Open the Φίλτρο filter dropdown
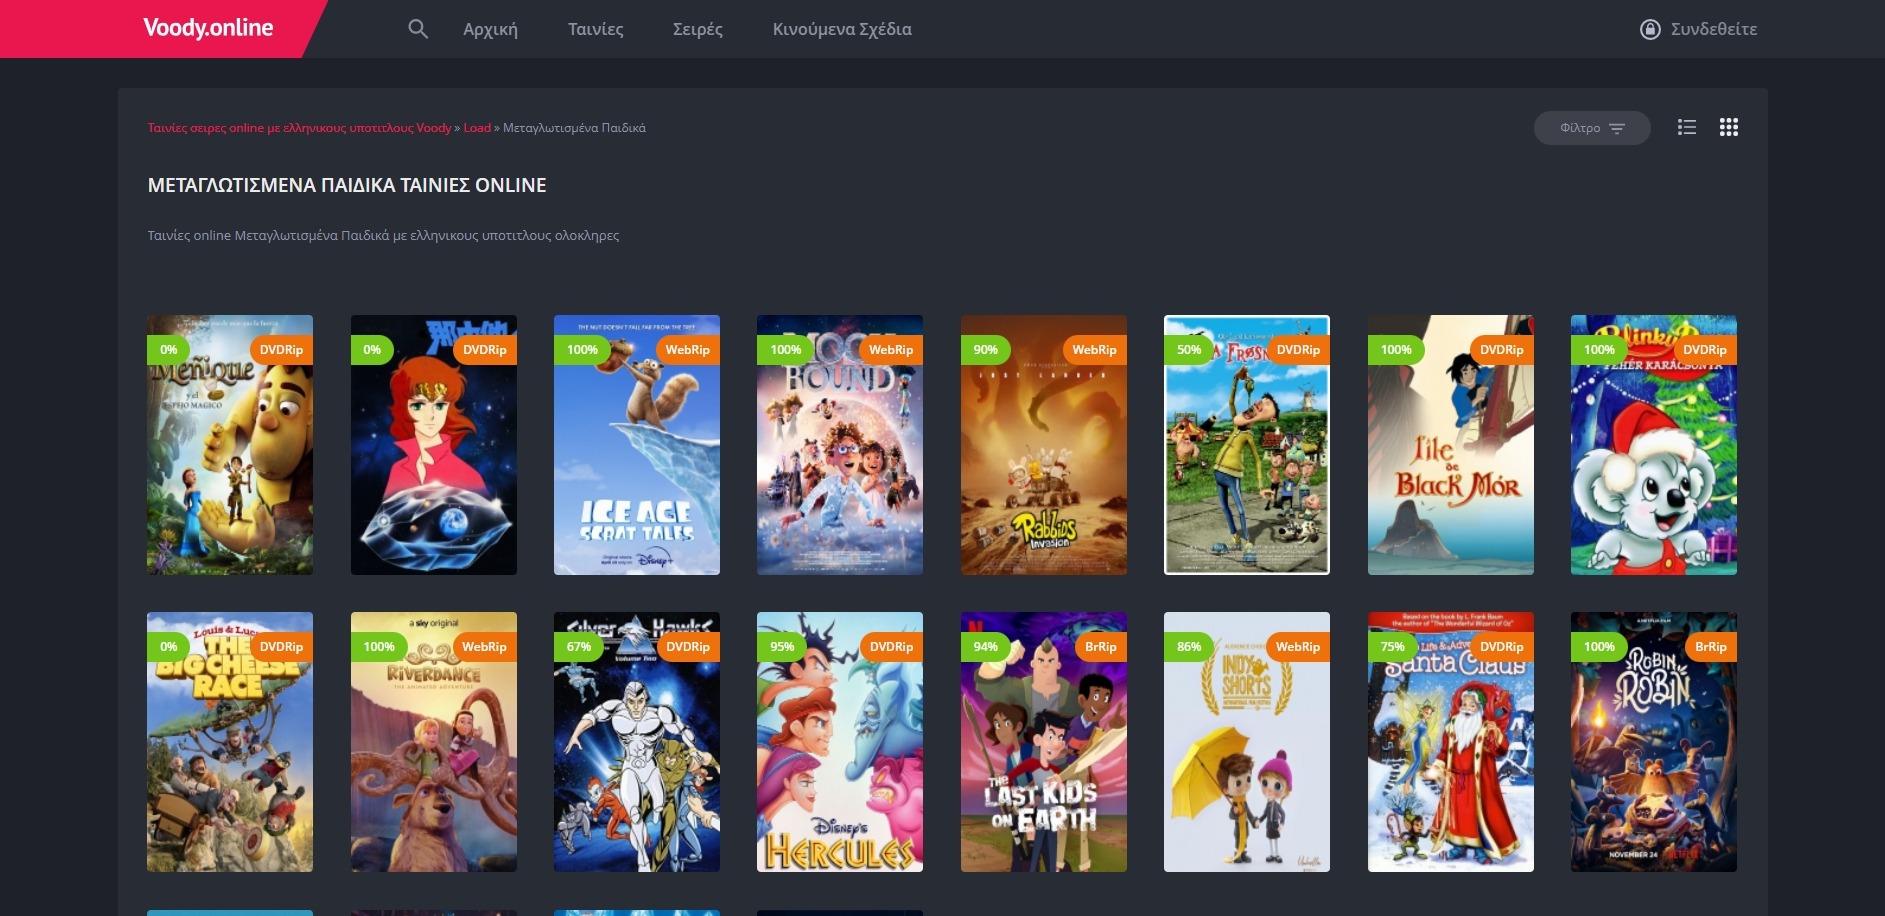This screenshot has width=1885, height=916. click(x=1592, y=128)
